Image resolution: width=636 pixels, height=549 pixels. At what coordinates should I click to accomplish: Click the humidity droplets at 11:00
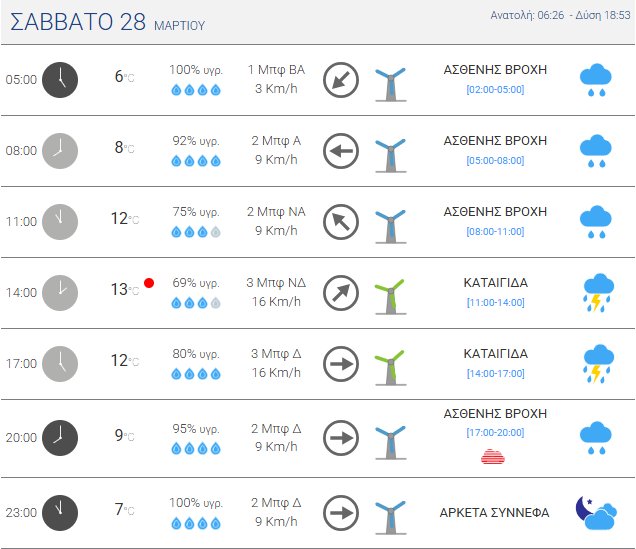(x=195, y=231)
